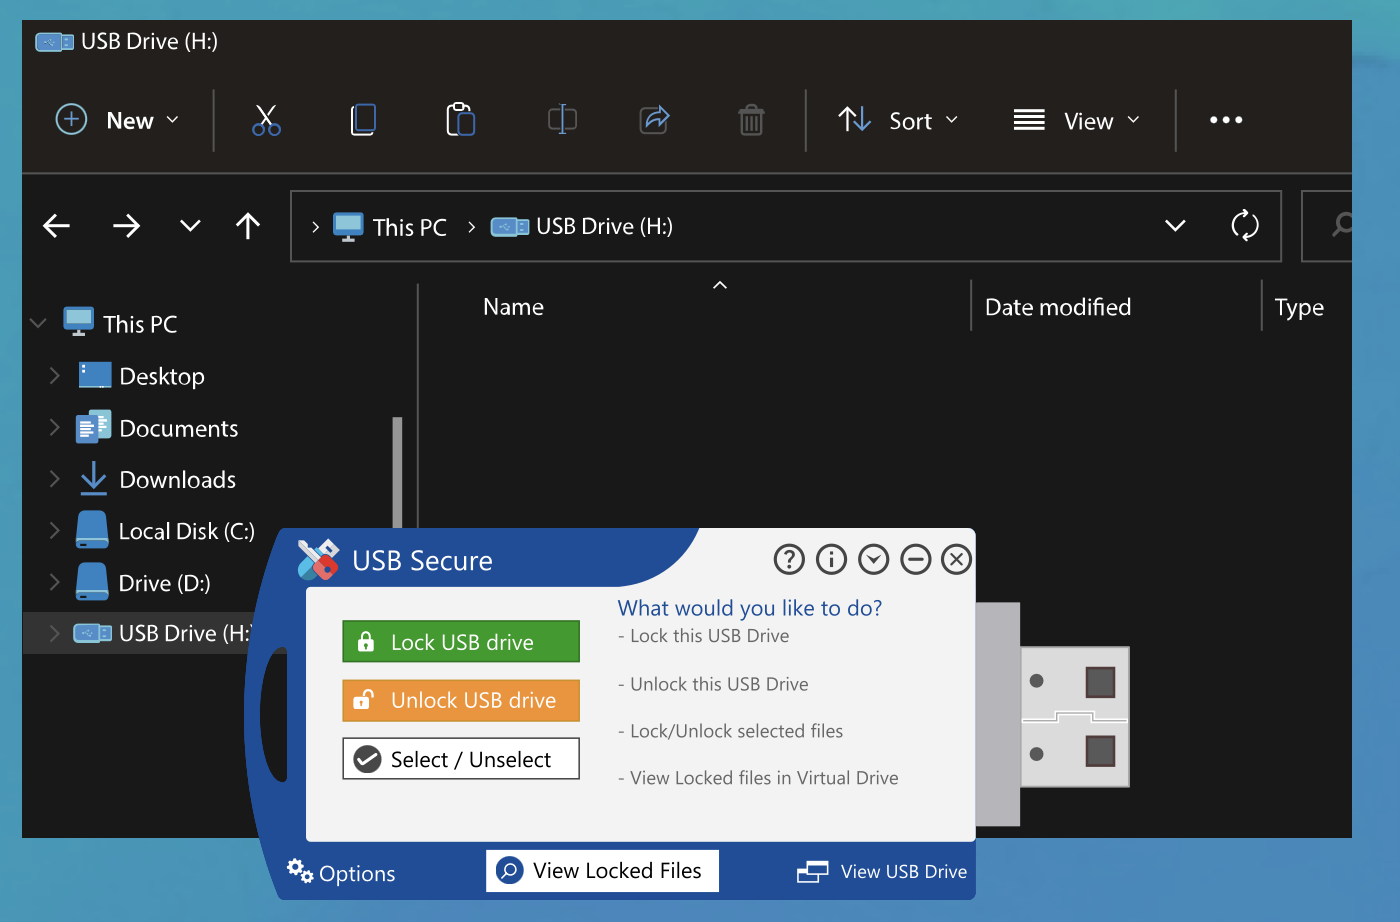Go up one folder level arrow
The width and height of the screenshot is (1400, 922).
248,226
